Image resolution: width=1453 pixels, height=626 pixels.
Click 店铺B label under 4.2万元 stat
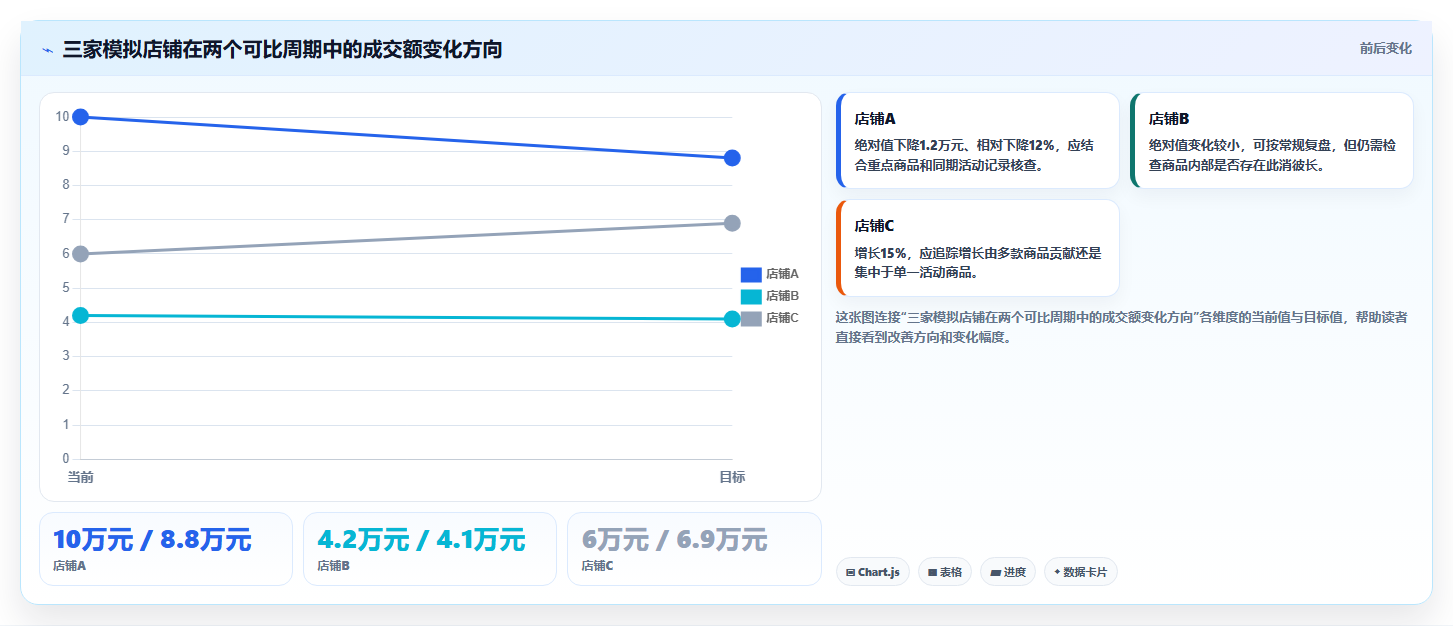pyautogui.click(x=333, y=566)
